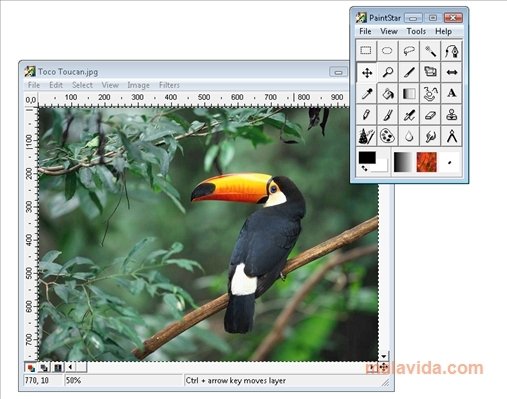
Task: Select the Gradient fill tool
Action: point(409,94)
